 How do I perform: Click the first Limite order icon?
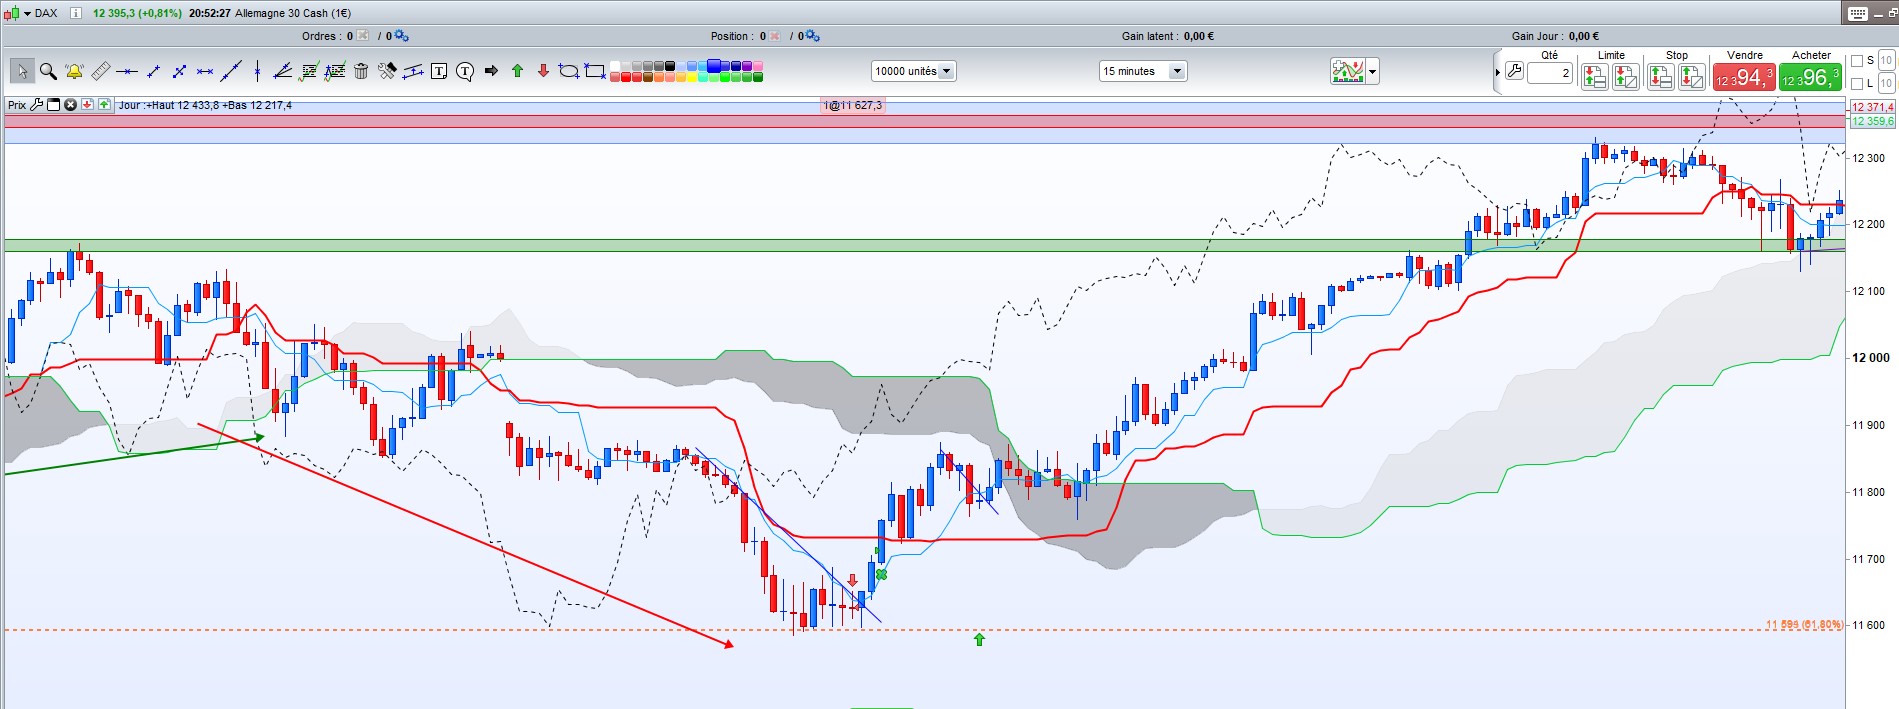coord(1595,77)
